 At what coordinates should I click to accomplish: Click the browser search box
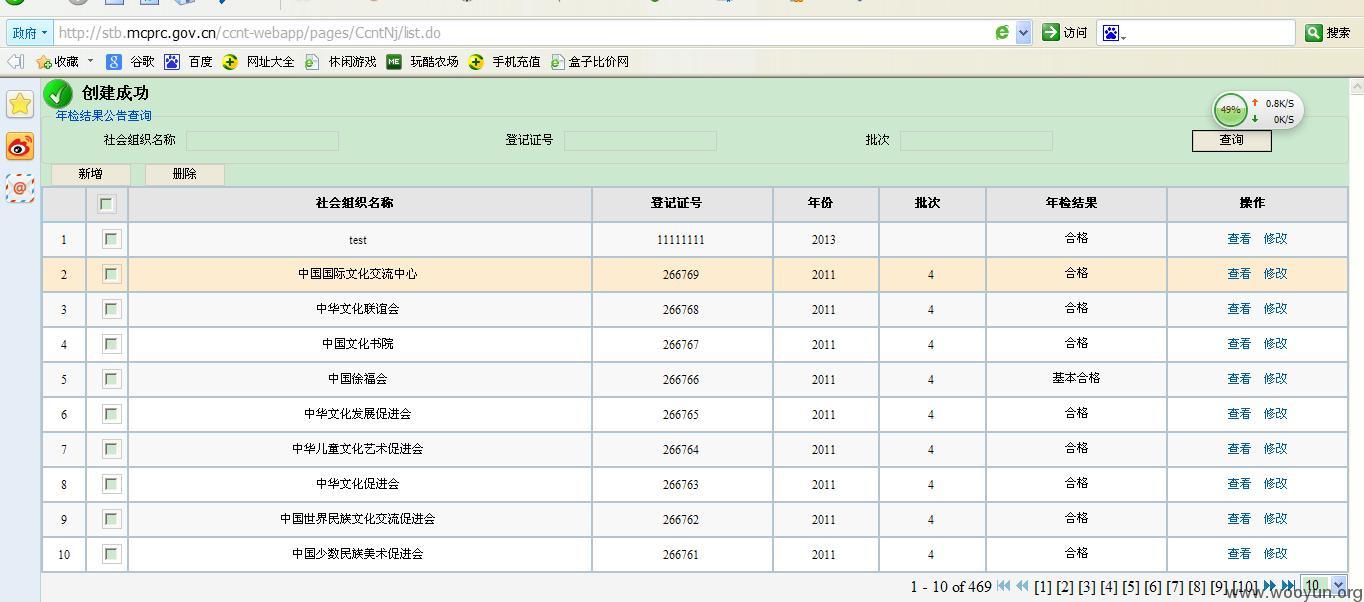1207,33
